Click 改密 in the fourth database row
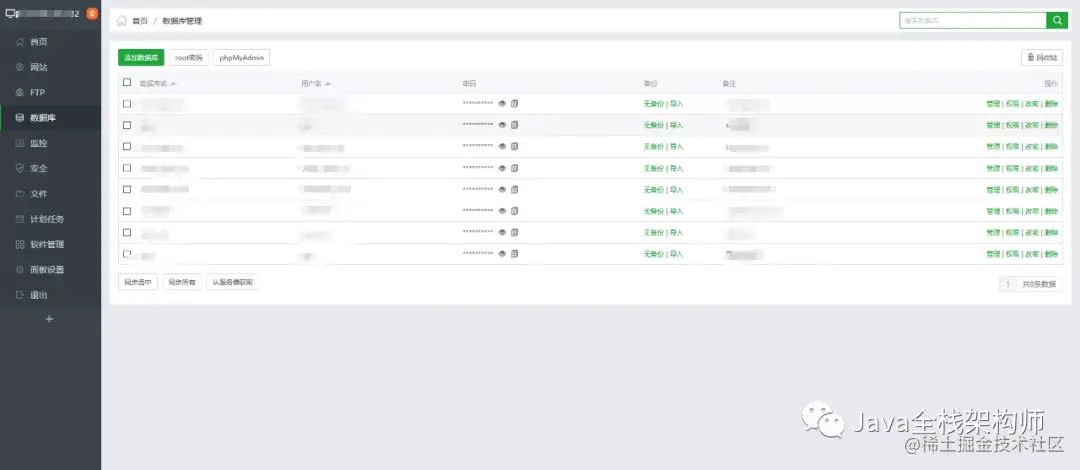The width and height of the screenshot is (1080, 470). 1031,168
